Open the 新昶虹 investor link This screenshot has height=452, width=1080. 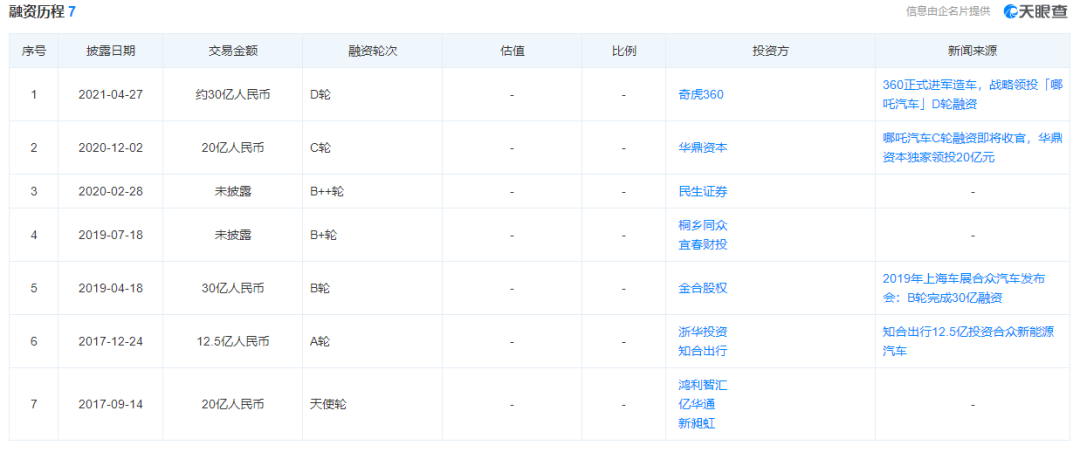click(x=697, y=423)
